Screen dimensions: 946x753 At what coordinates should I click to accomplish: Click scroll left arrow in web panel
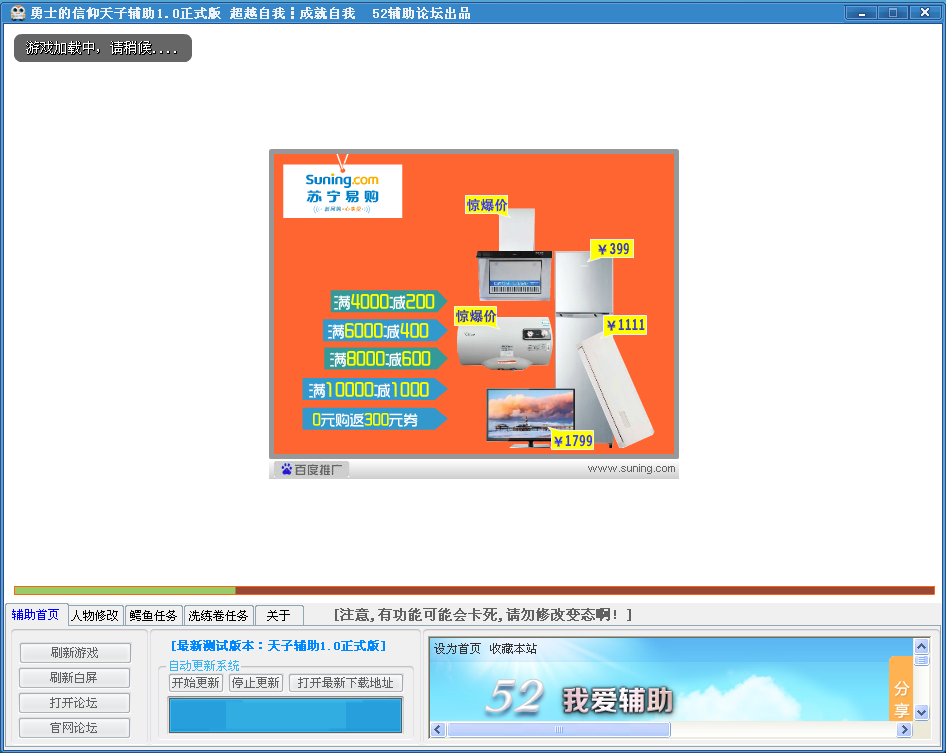[x=438, y=729]
